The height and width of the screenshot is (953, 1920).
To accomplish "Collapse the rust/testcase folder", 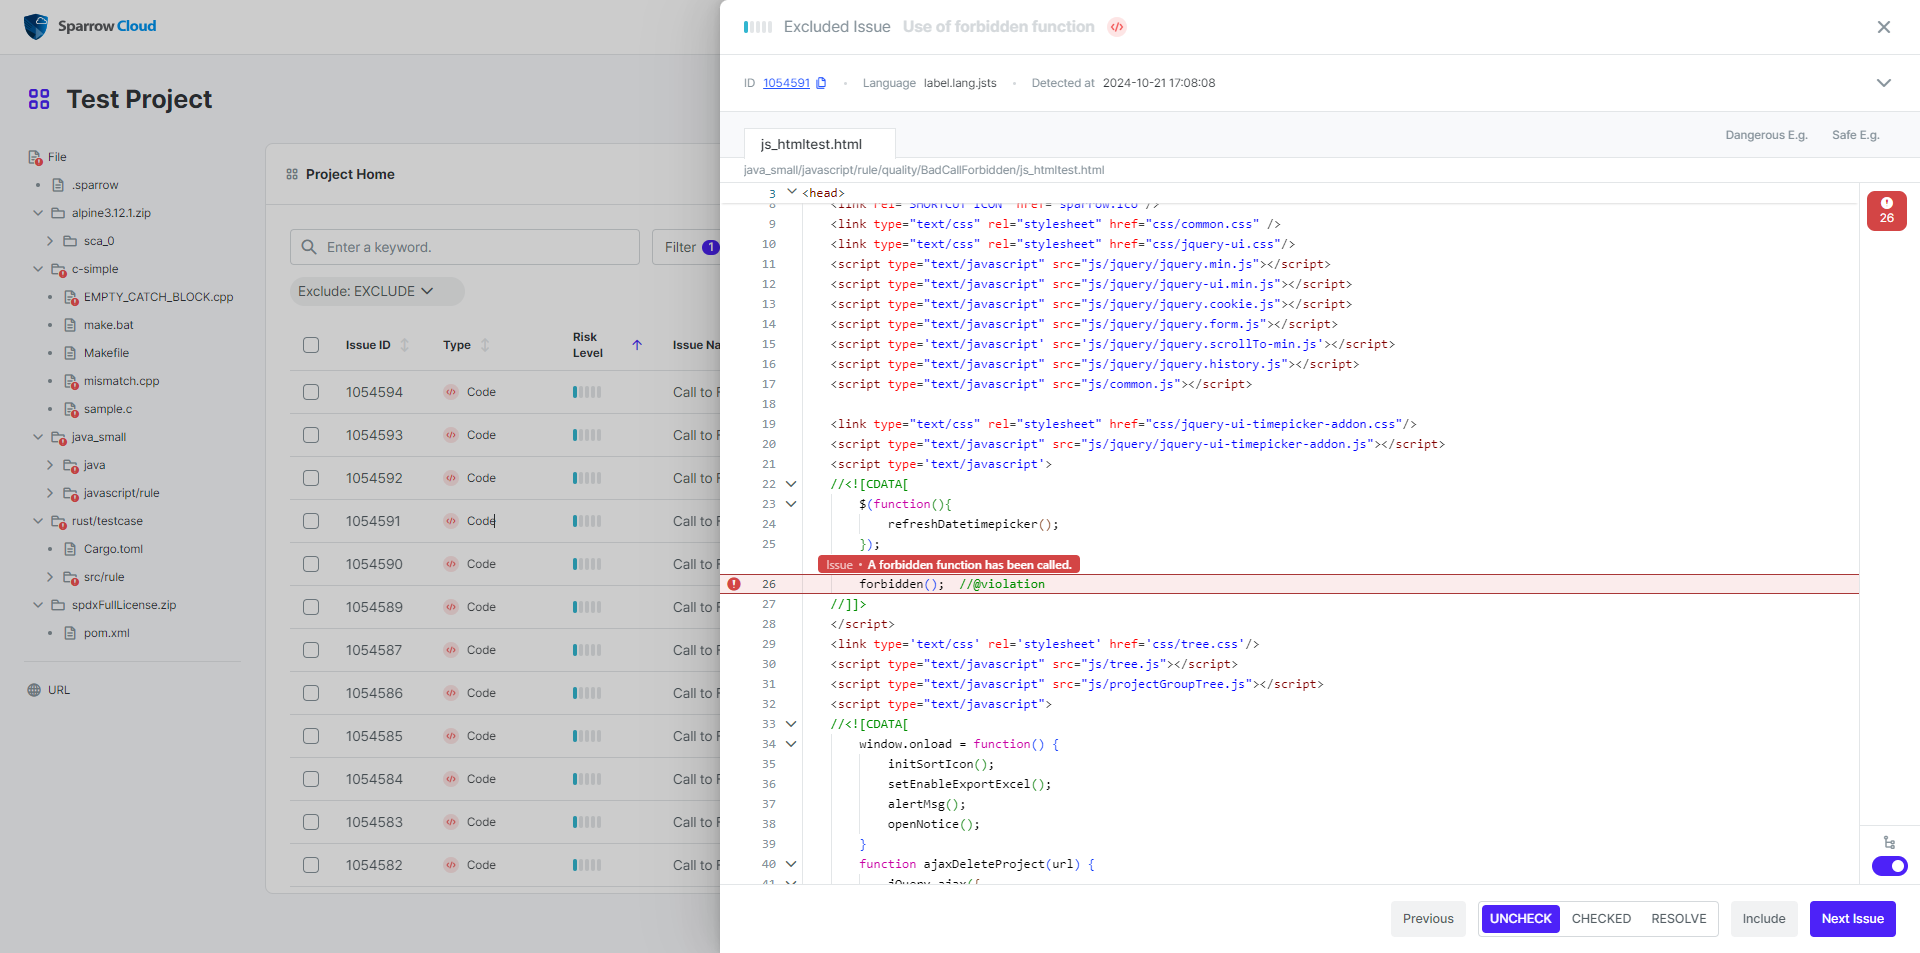I will pyautogui.click(x=38, y=521).
